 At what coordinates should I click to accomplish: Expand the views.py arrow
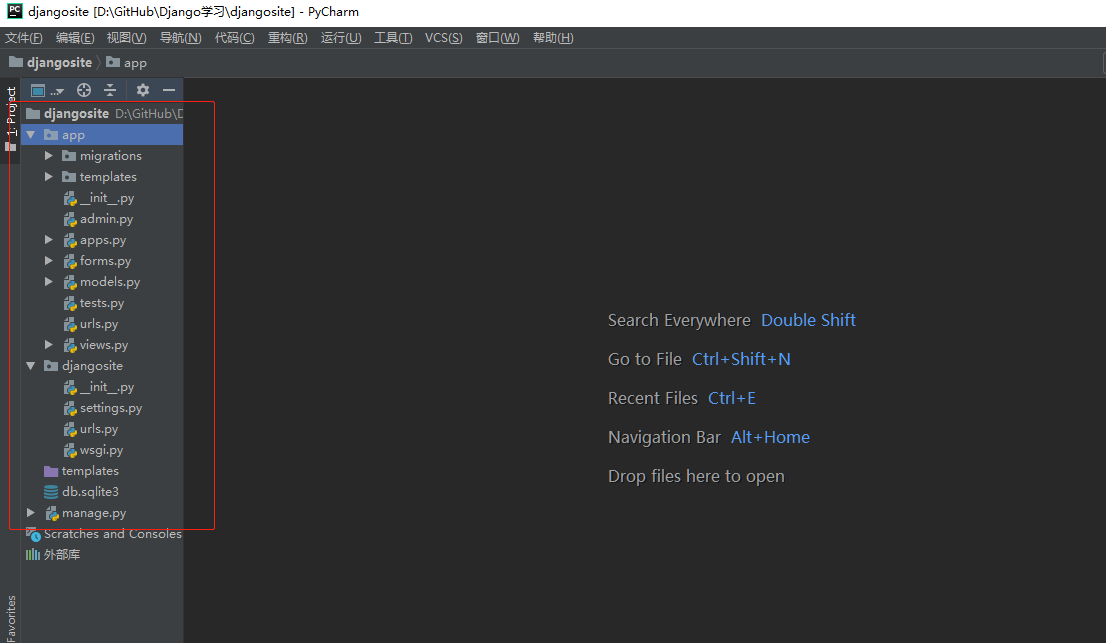click(x=49, y=345)
